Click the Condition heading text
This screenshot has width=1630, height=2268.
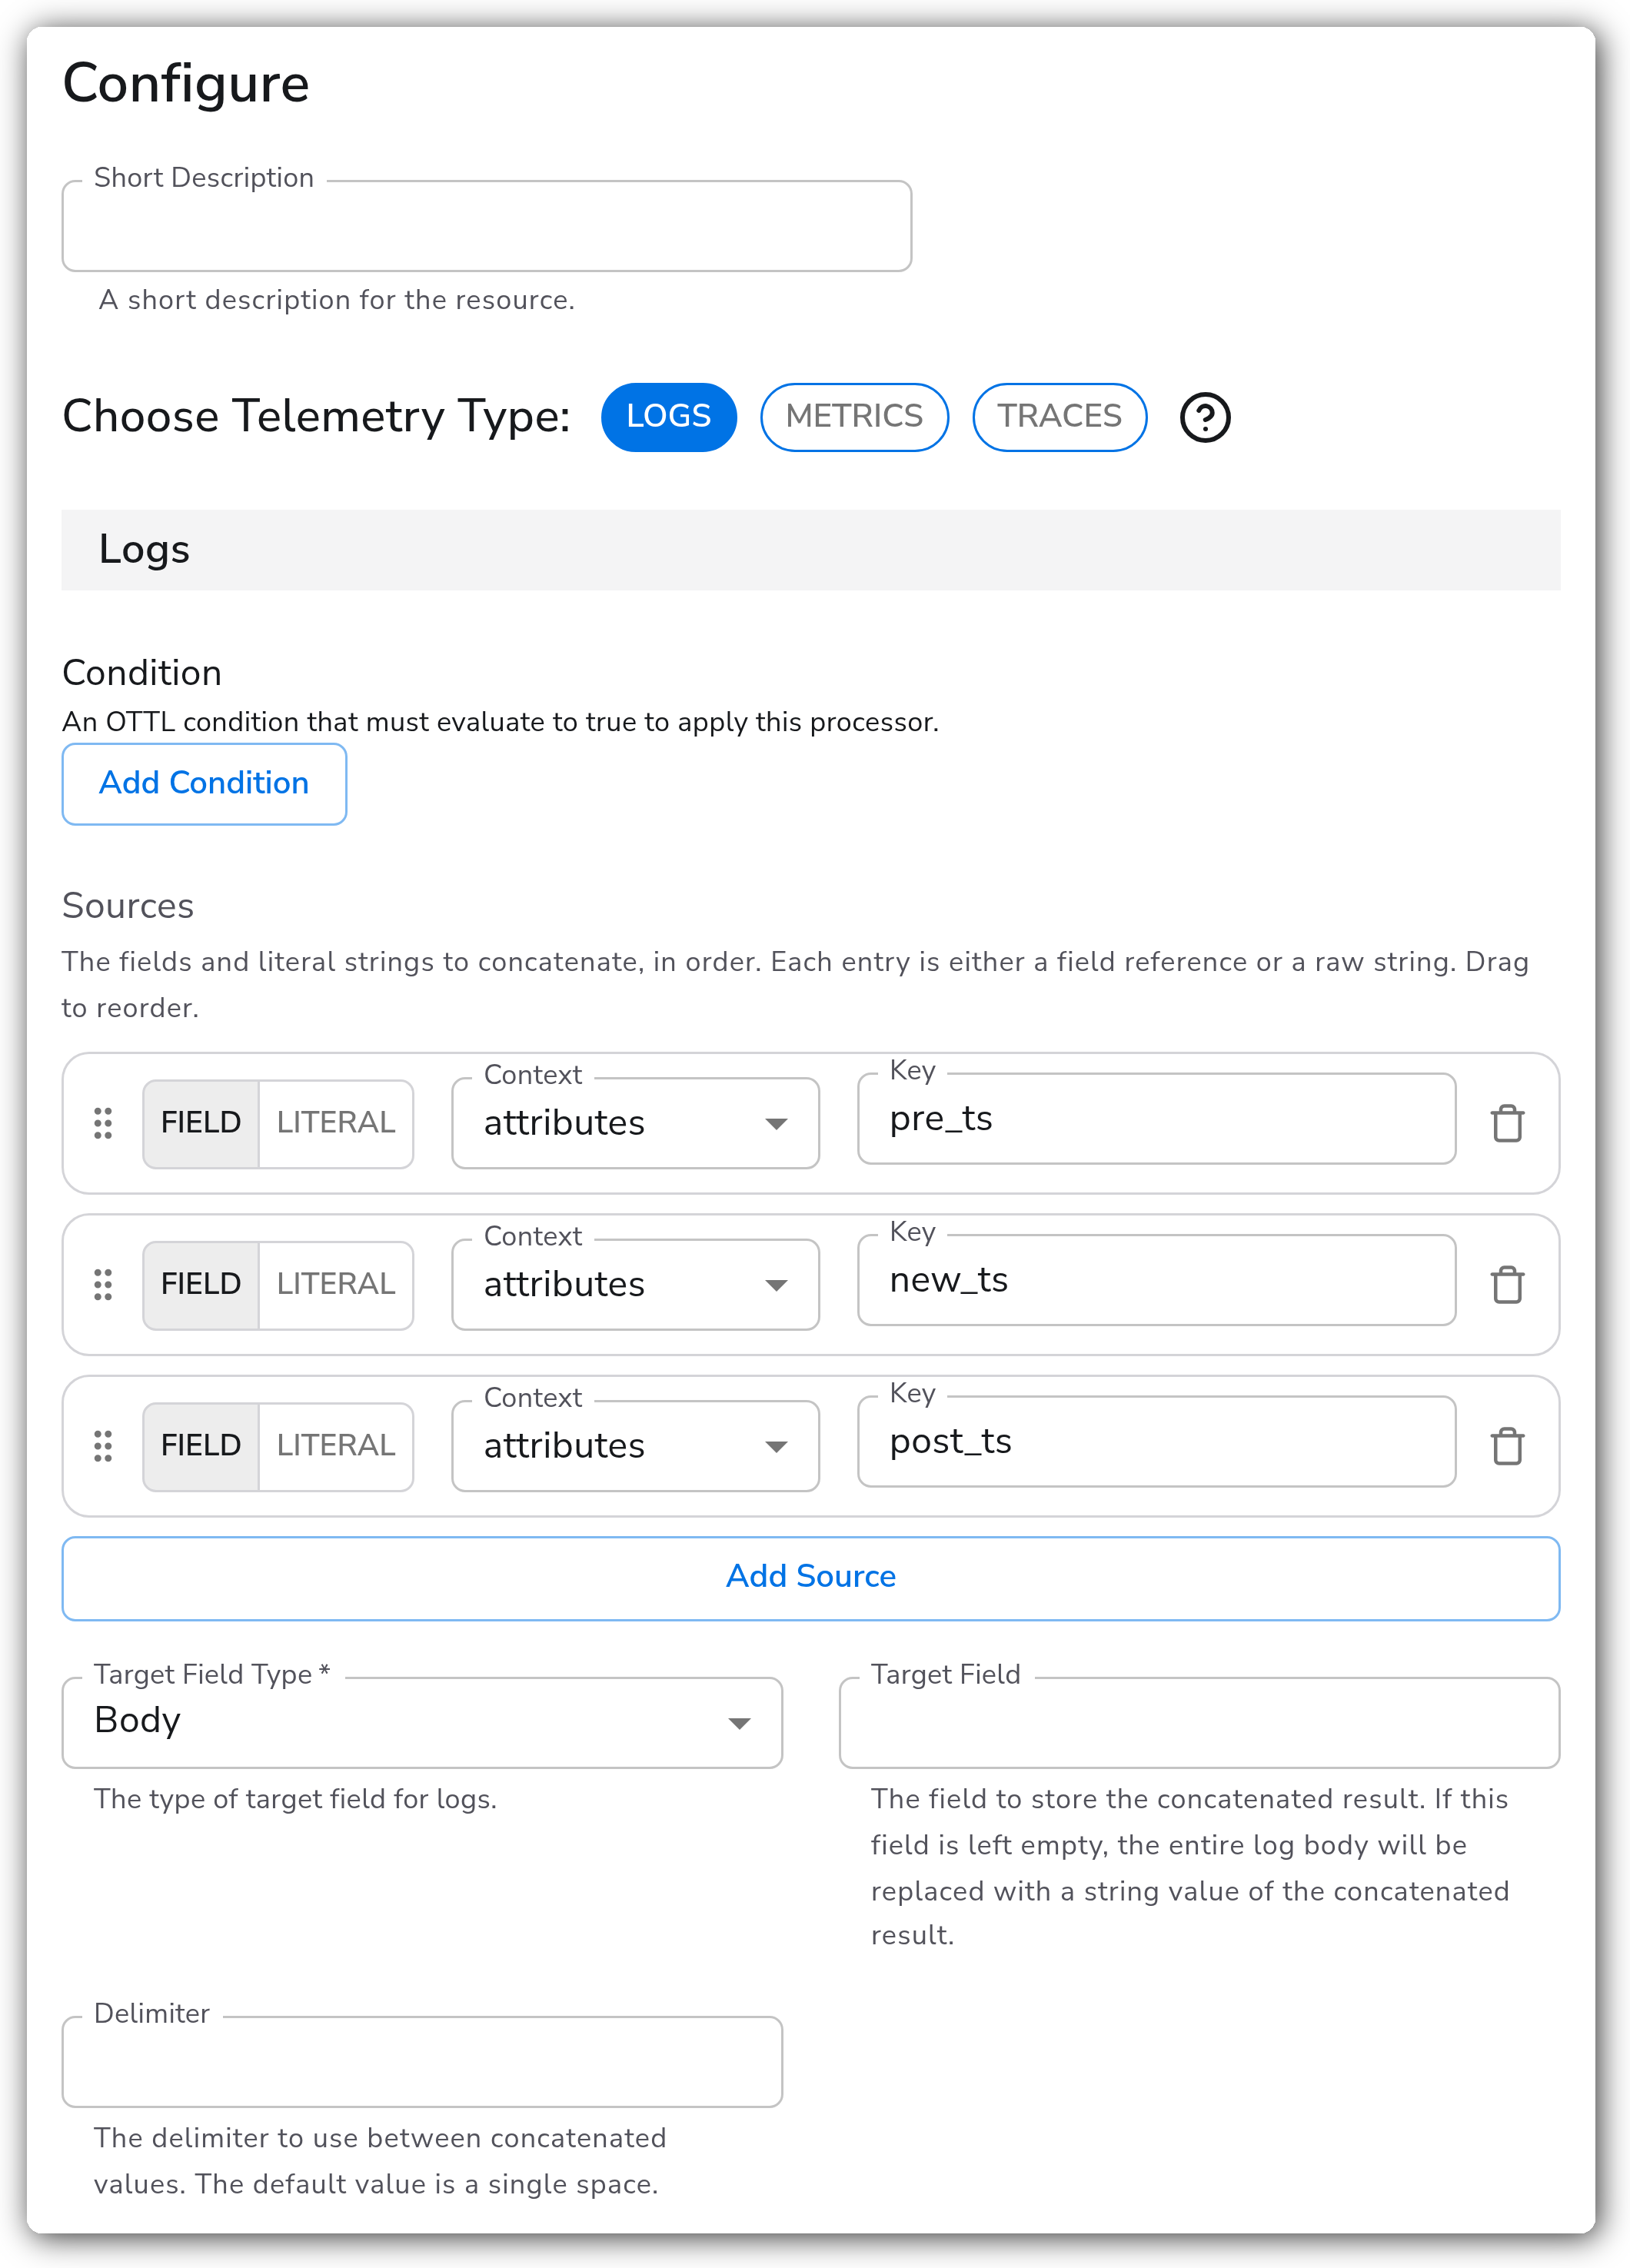[142, 673]
